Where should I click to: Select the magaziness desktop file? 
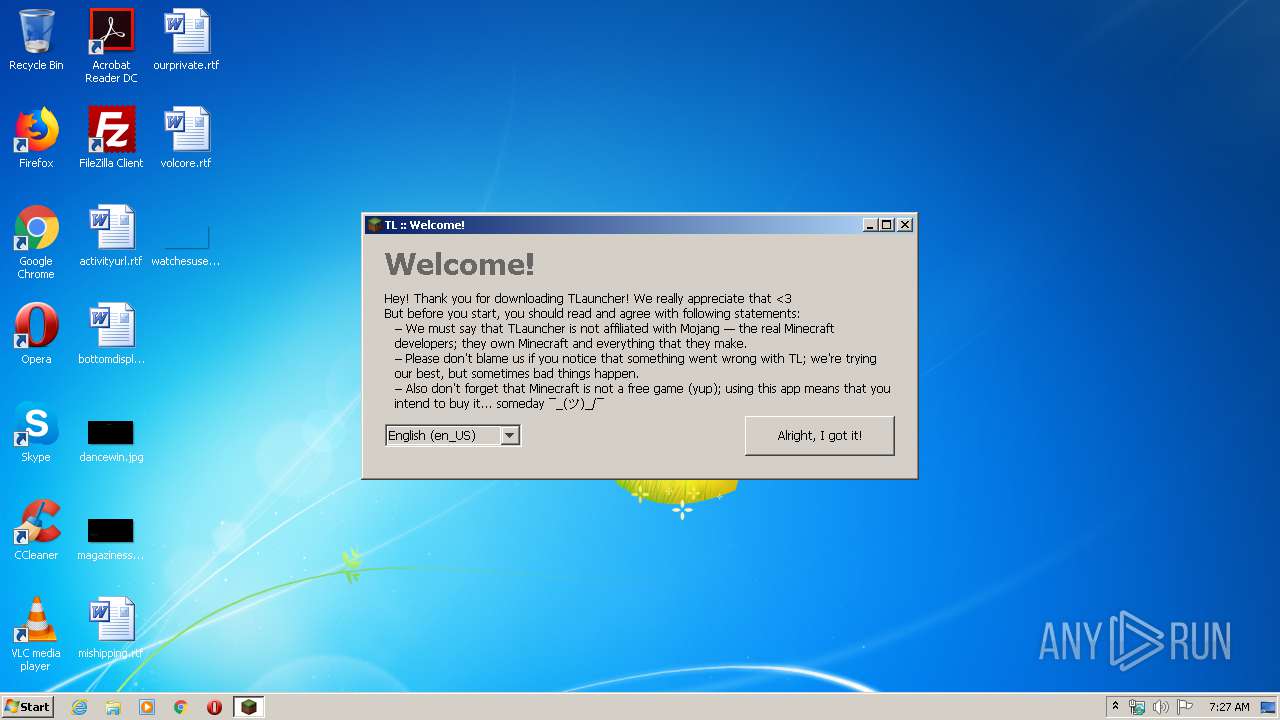[111, 538]
